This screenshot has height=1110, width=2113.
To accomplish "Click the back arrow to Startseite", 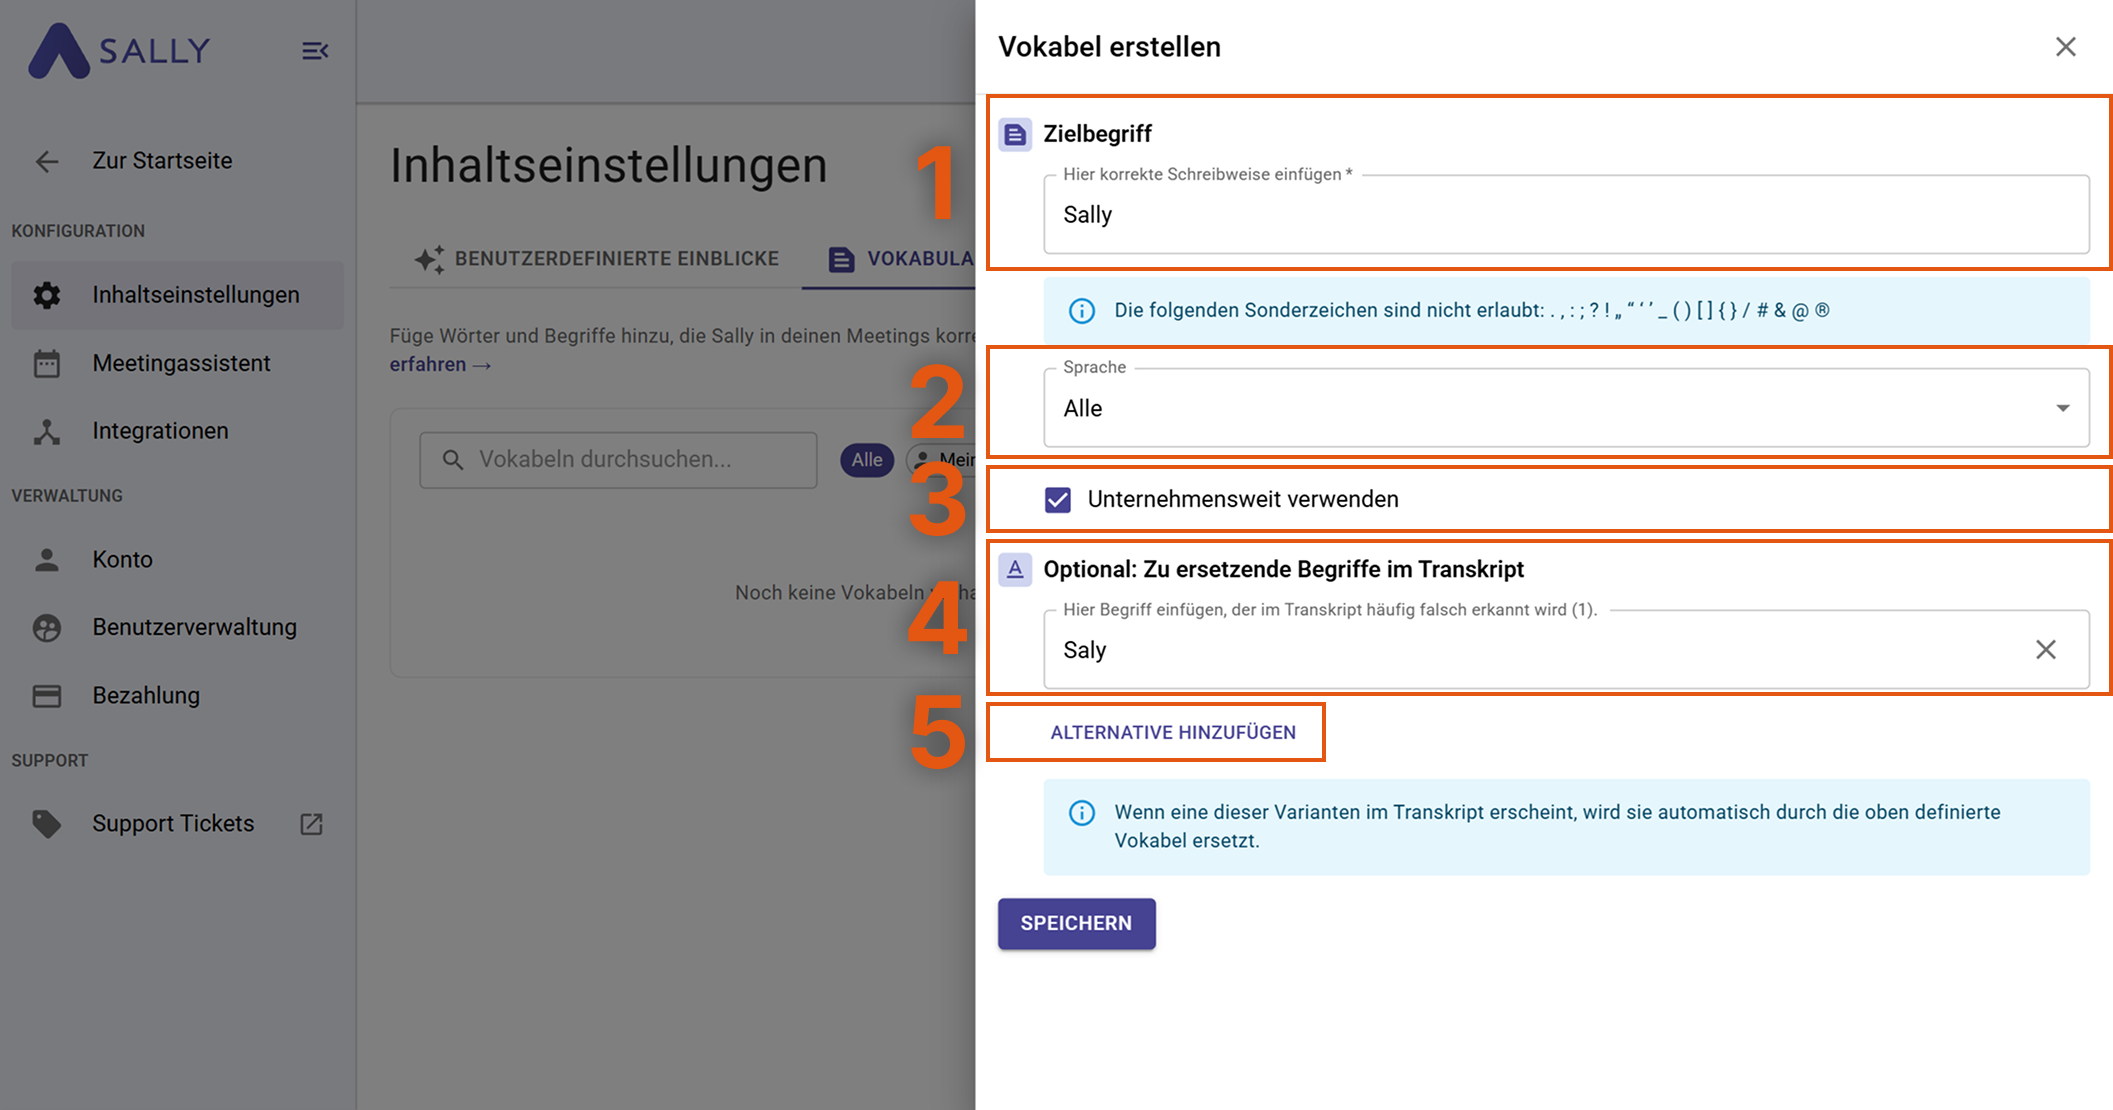I will click(x=47, y=161).
